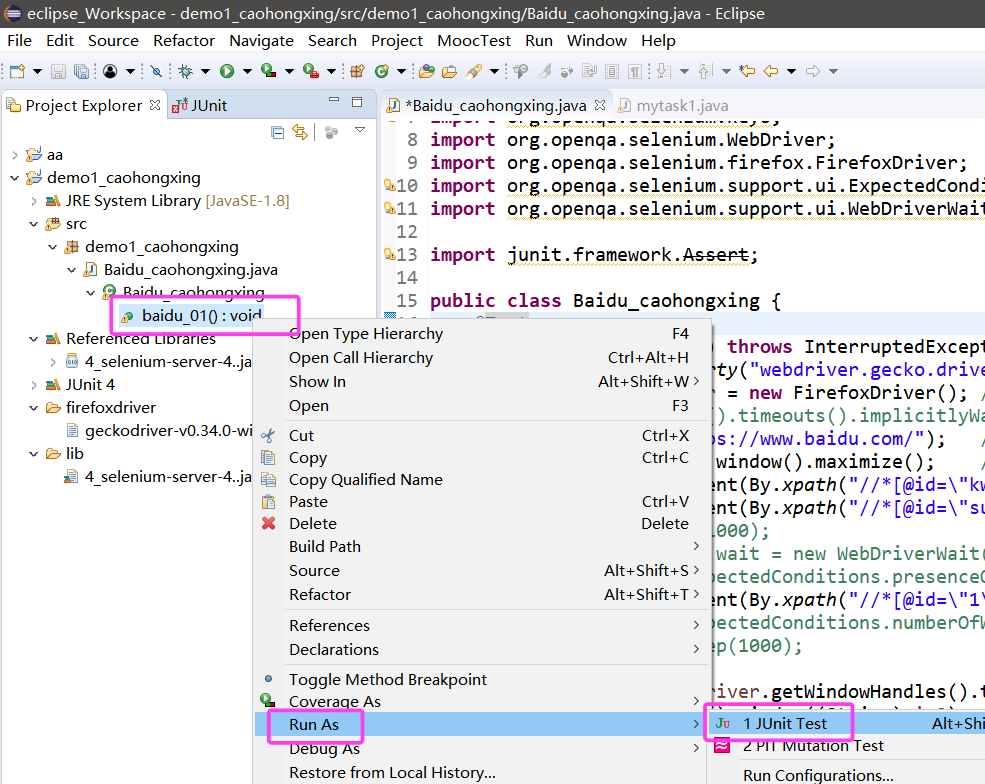985x784 pixels.
Task: Open Project Explorer View Menu triangle
Action: 360,130
